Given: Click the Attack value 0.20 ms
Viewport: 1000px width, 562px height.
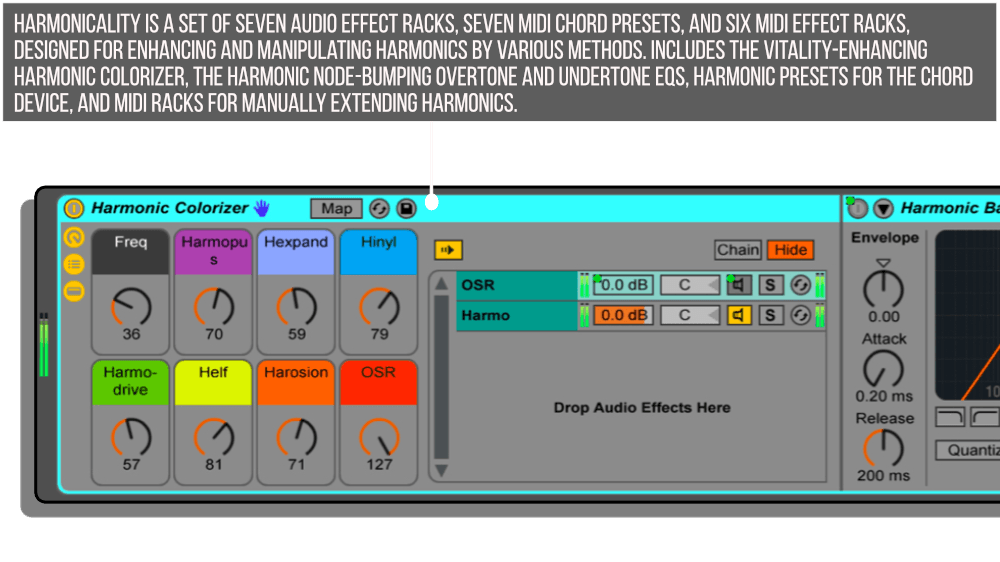Looking at the screenshot, I should tap(884, 396).
